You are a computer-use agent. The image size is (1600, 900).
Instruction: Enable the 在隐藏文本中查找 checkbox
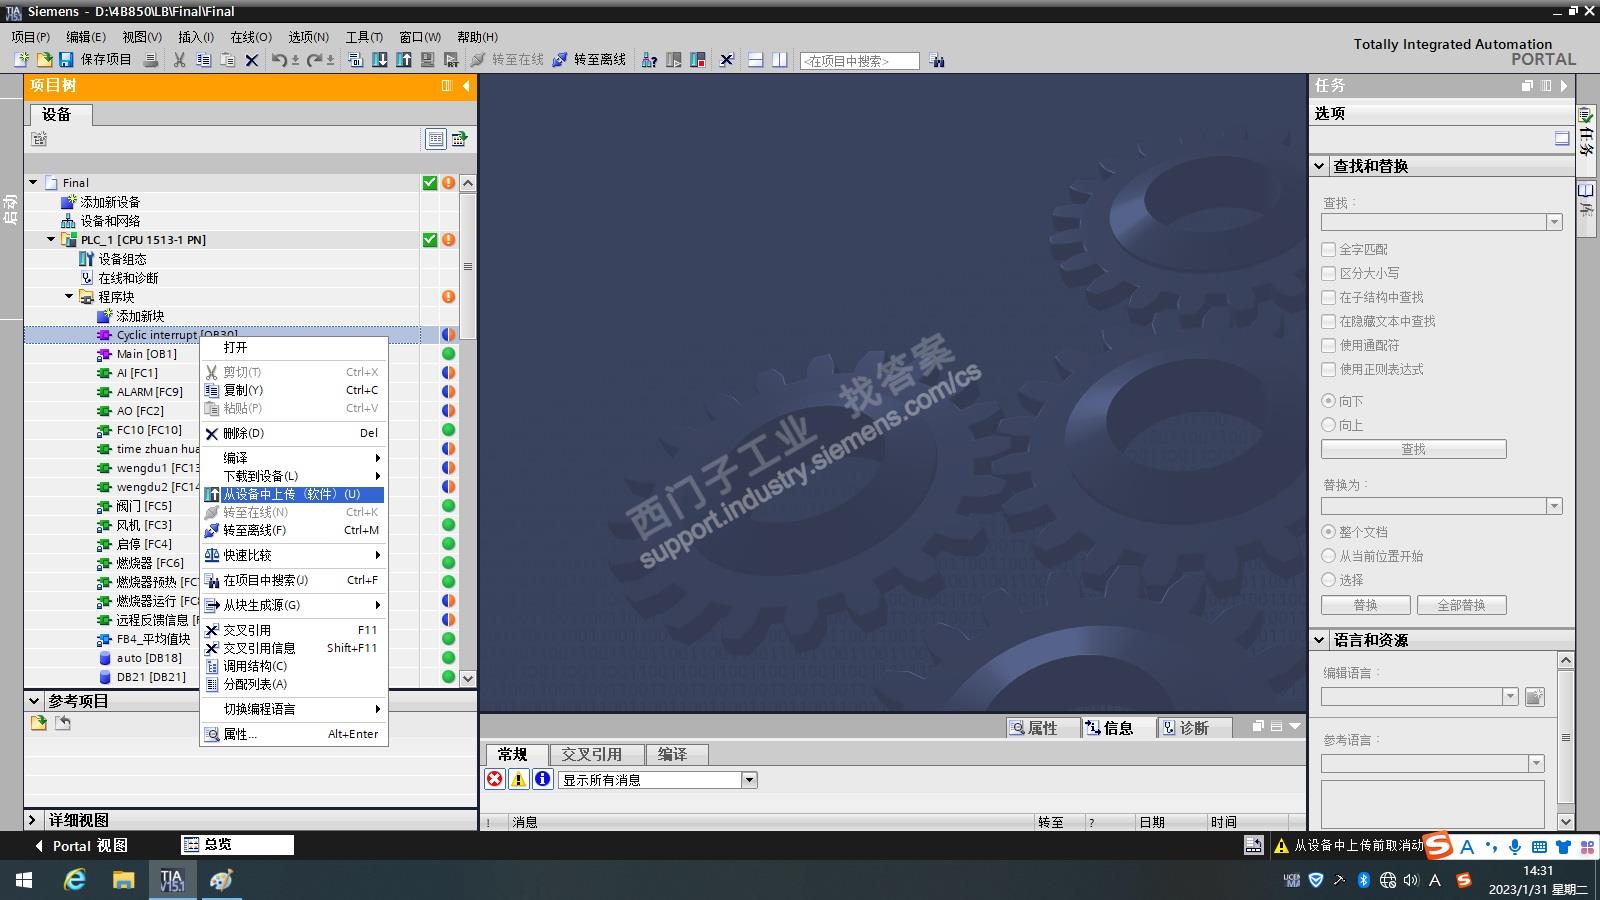point(1329,321)
